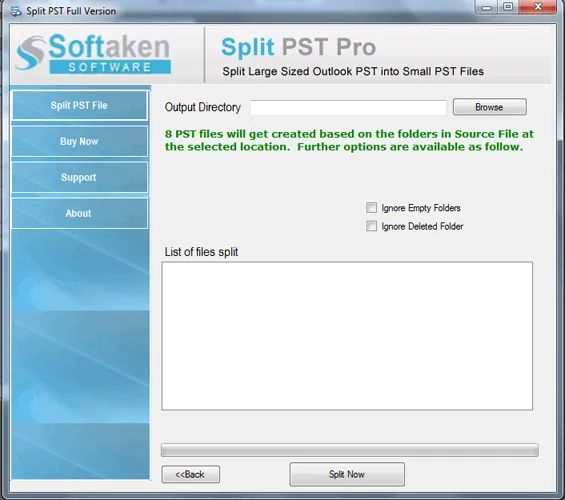Image resolution: width=565 pixels, height=500 pixels.
Task: Open the Split PST File sidebar tab
Action: click(x=80, y=105)
